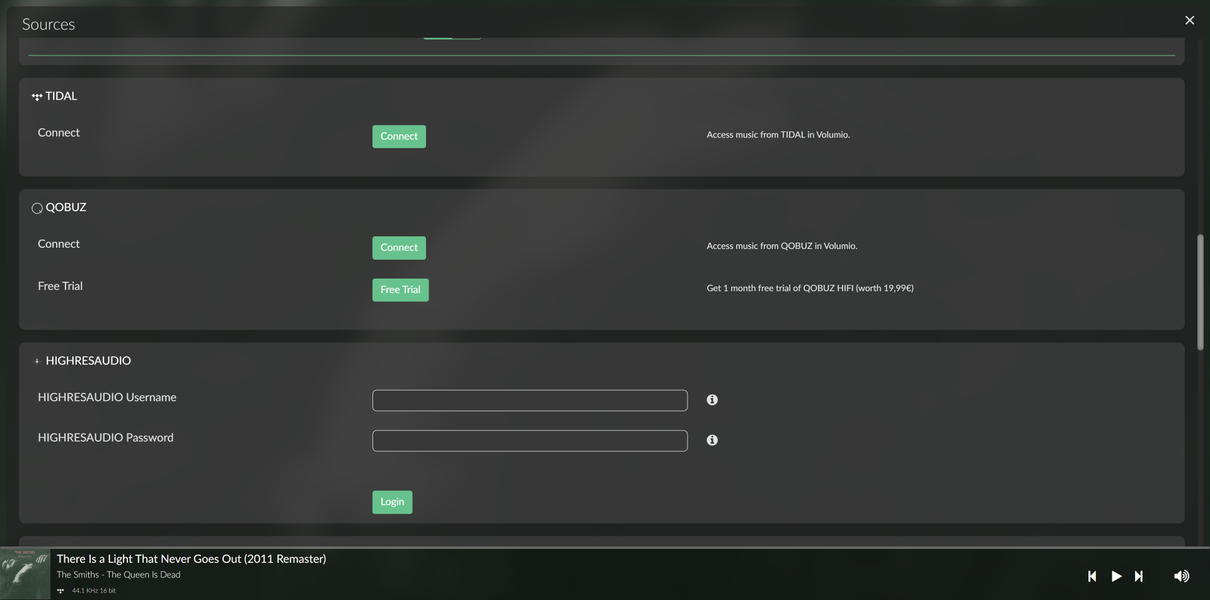The image size is (1210, 600).
Task: Click the HIGHRESAUDIO section heading
Action: point(88,361)
